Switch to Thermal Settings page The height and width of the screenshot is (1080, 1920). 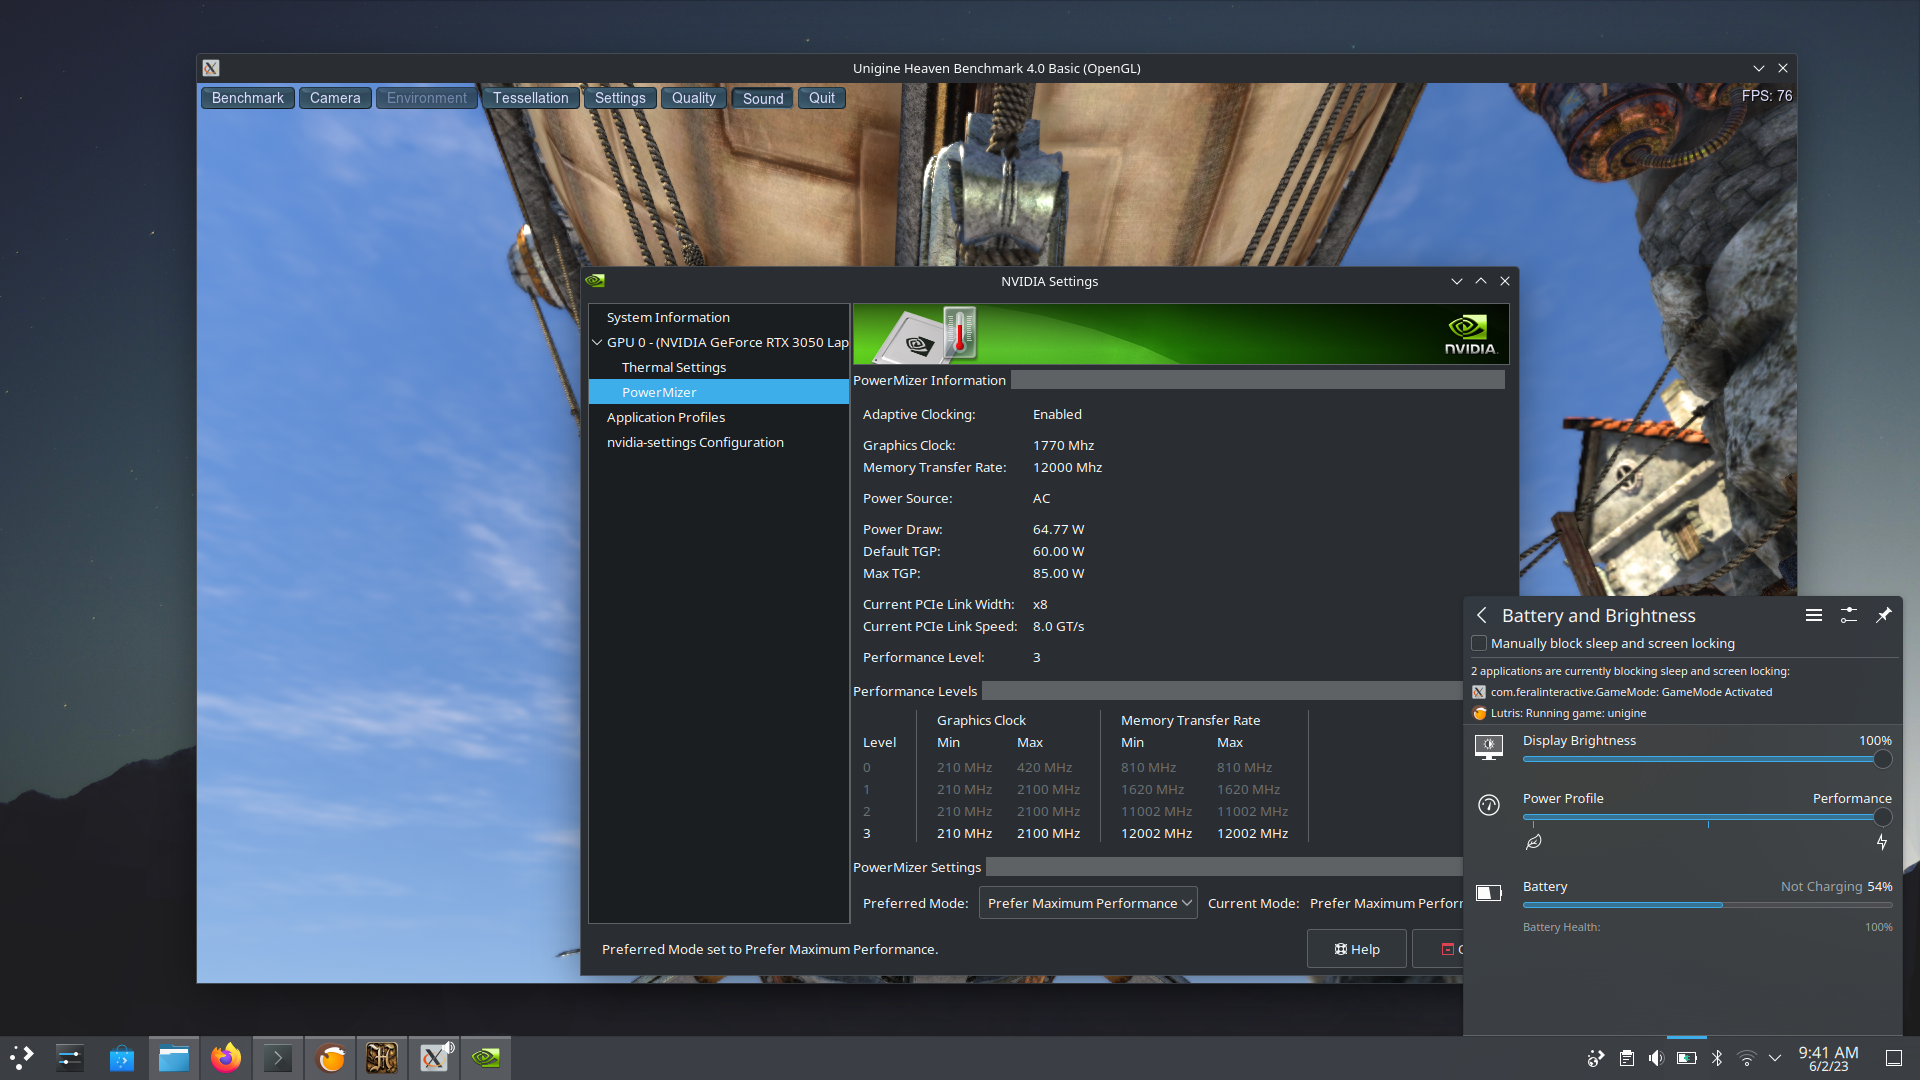(674, 367)
